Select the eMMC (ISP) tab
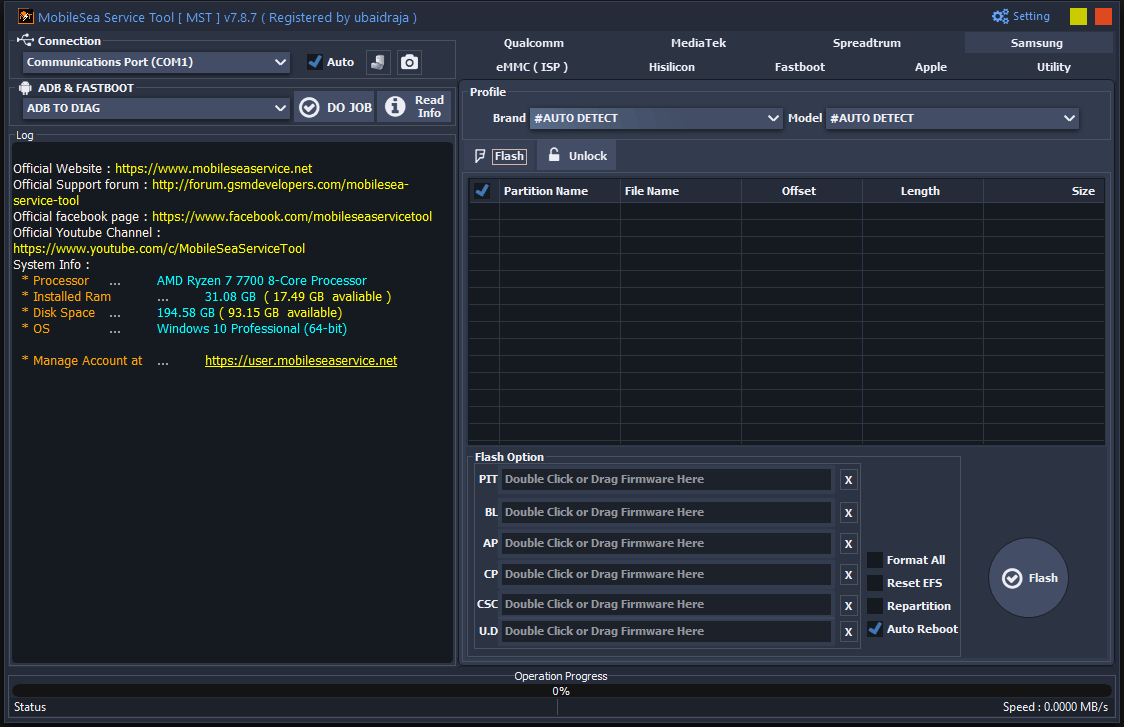This screenshot has width=1124, height=727. pos(534,66)
